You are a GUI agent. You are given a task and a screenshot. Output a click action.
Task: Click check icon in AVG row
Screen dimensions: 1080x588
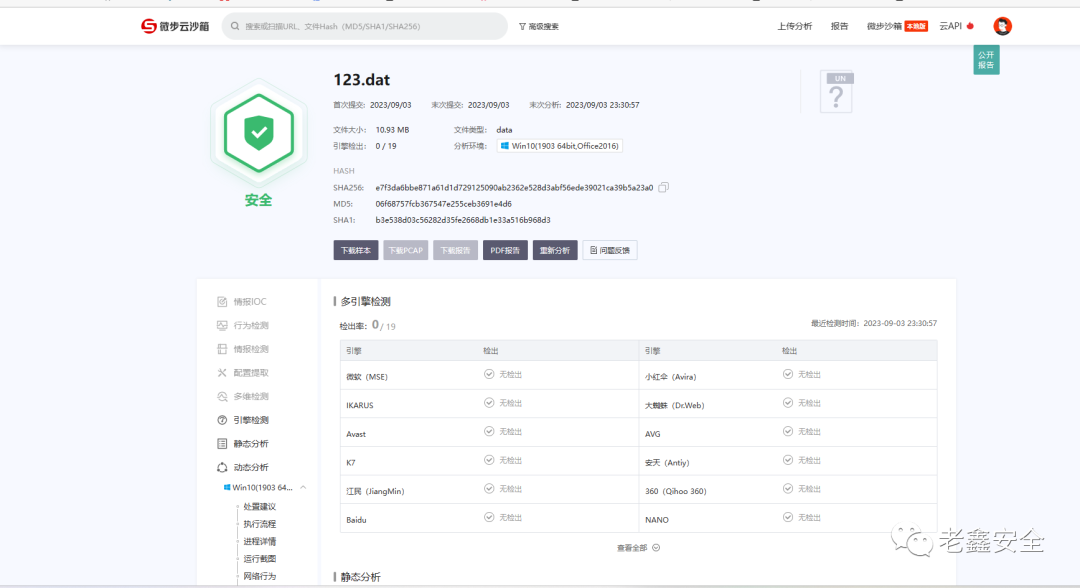point(788,431)
